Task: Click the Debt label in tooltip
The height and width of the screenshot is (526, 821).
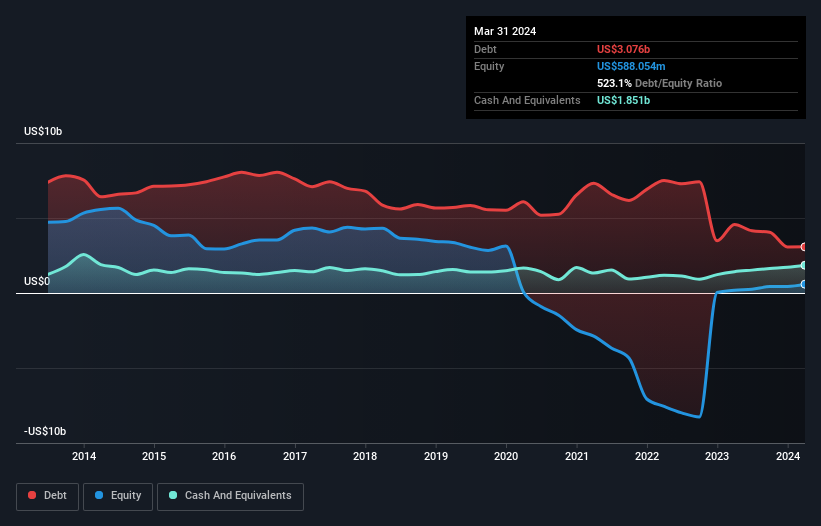Action: tap(485, 49)
